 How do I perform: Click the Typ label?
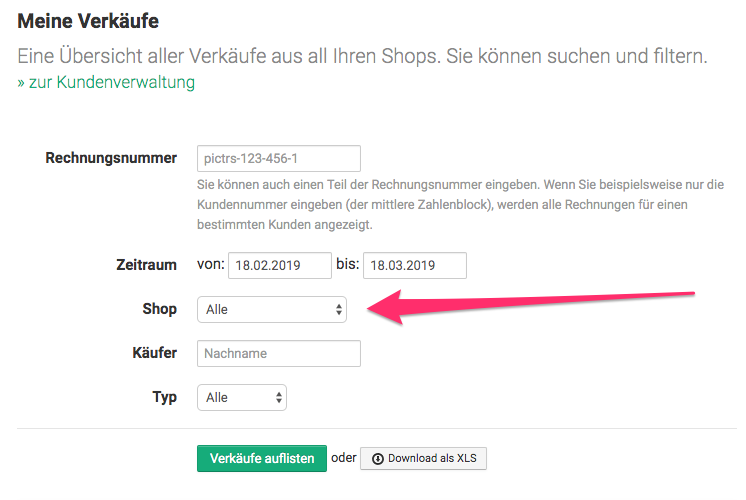pos(164,397)
